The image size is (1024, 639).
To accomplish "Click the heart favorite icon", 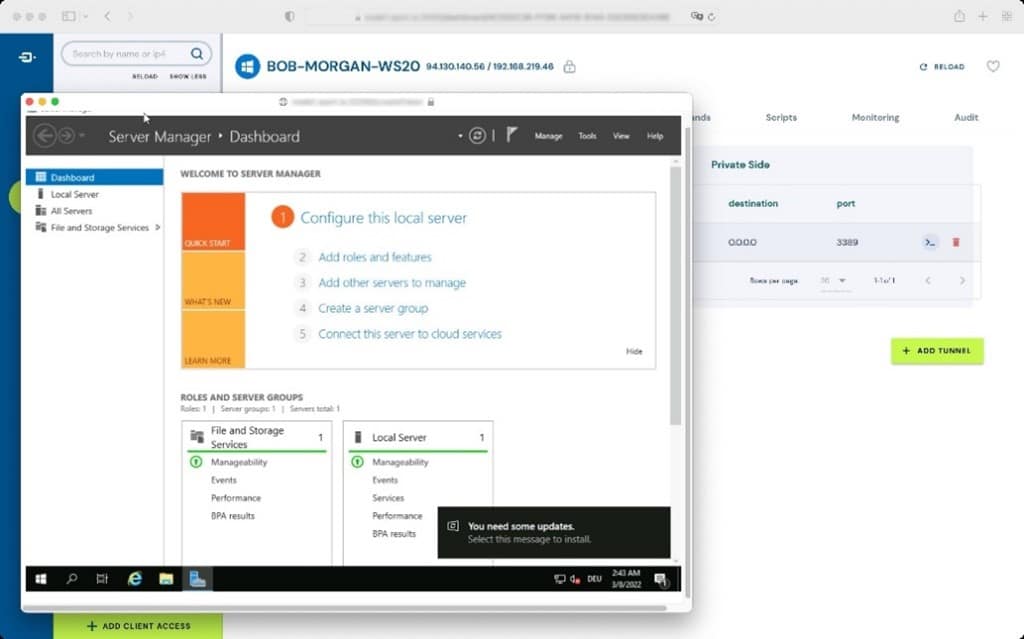I will 993,66.
